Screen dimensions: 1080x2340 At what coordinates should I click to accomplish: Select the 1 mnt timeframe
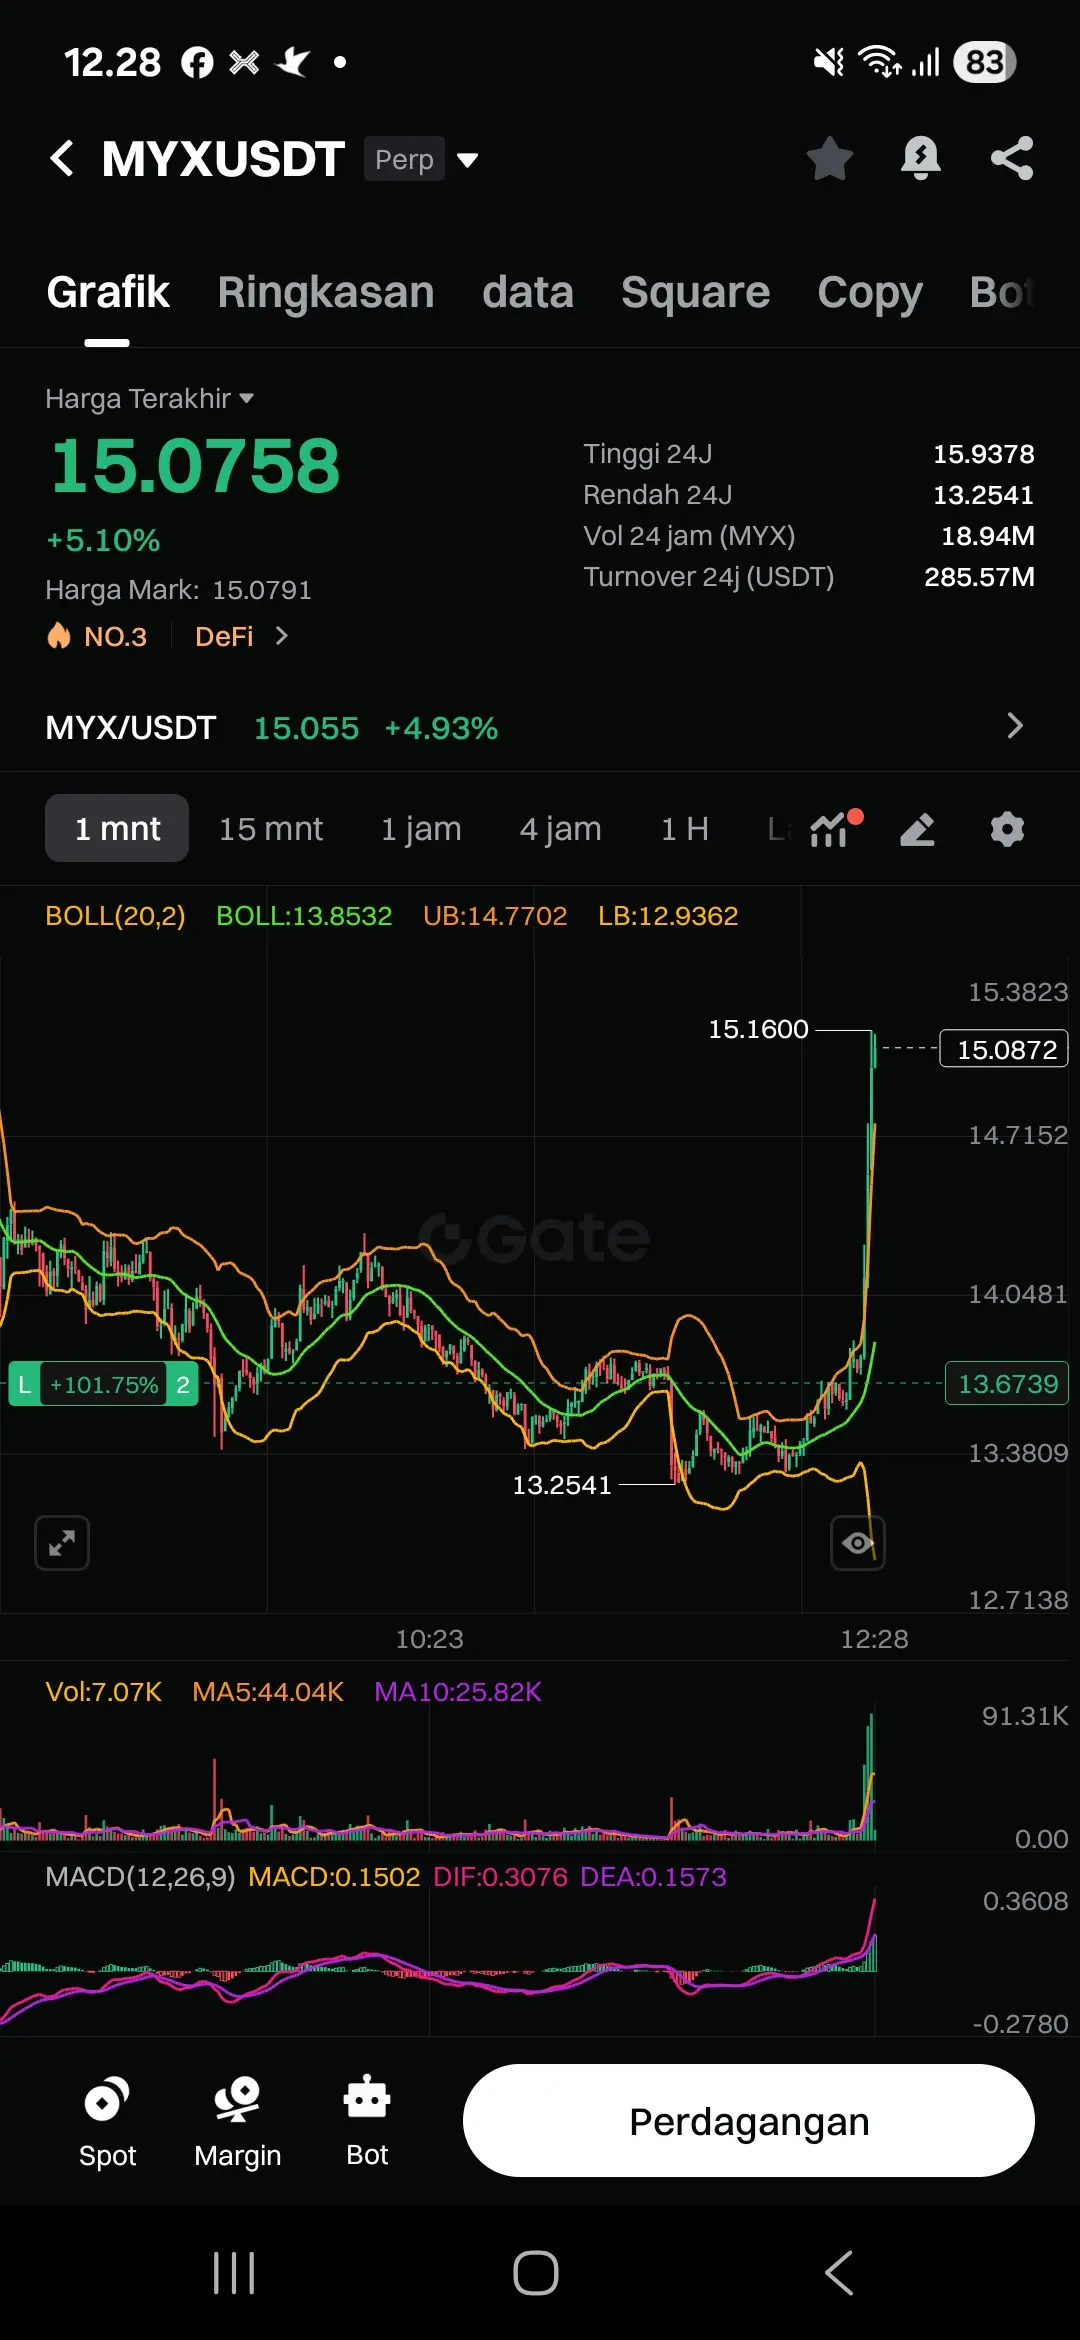(117, 828)
